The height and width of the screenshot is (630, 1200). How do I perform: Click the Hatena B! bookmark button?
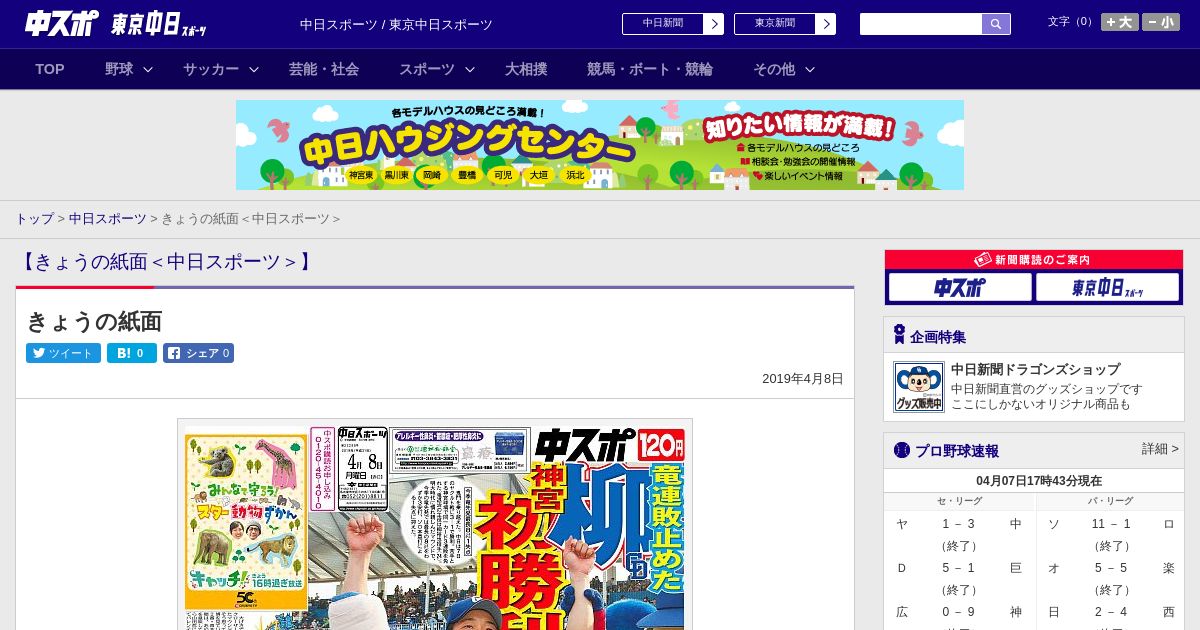coord(132,353)
